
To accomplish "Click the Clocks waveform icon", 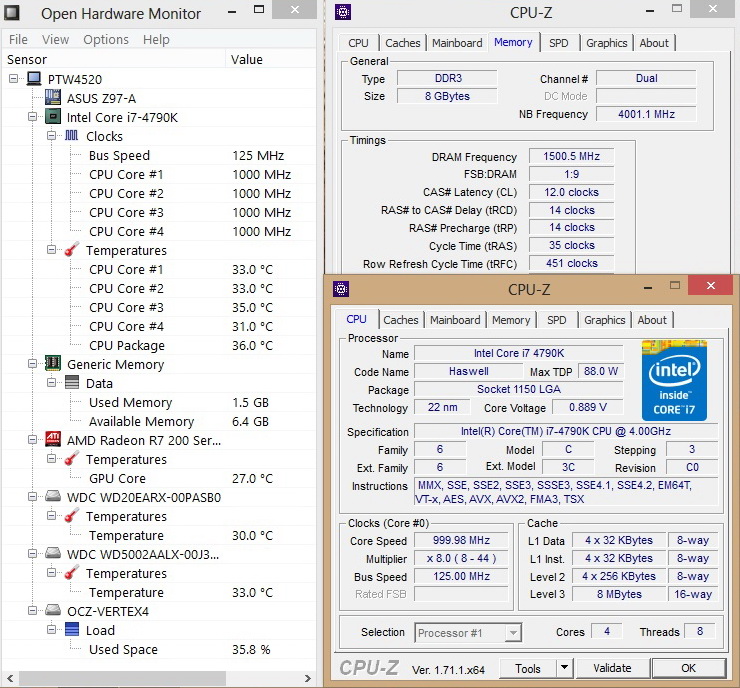I will 71,136.
